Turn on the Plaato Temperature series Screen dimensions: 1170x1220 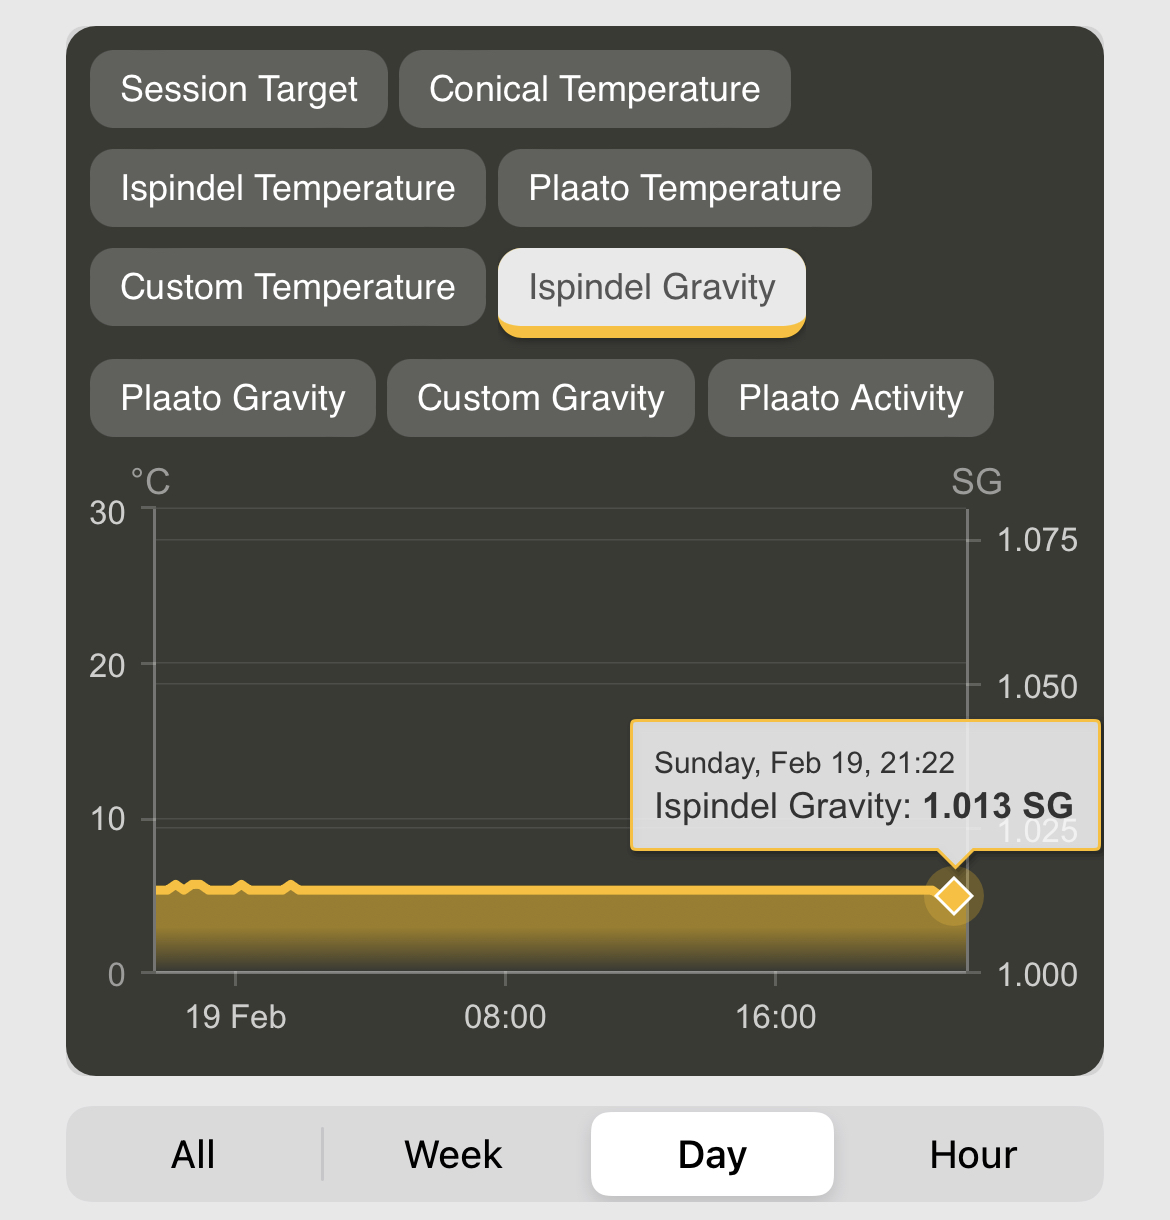684,188
